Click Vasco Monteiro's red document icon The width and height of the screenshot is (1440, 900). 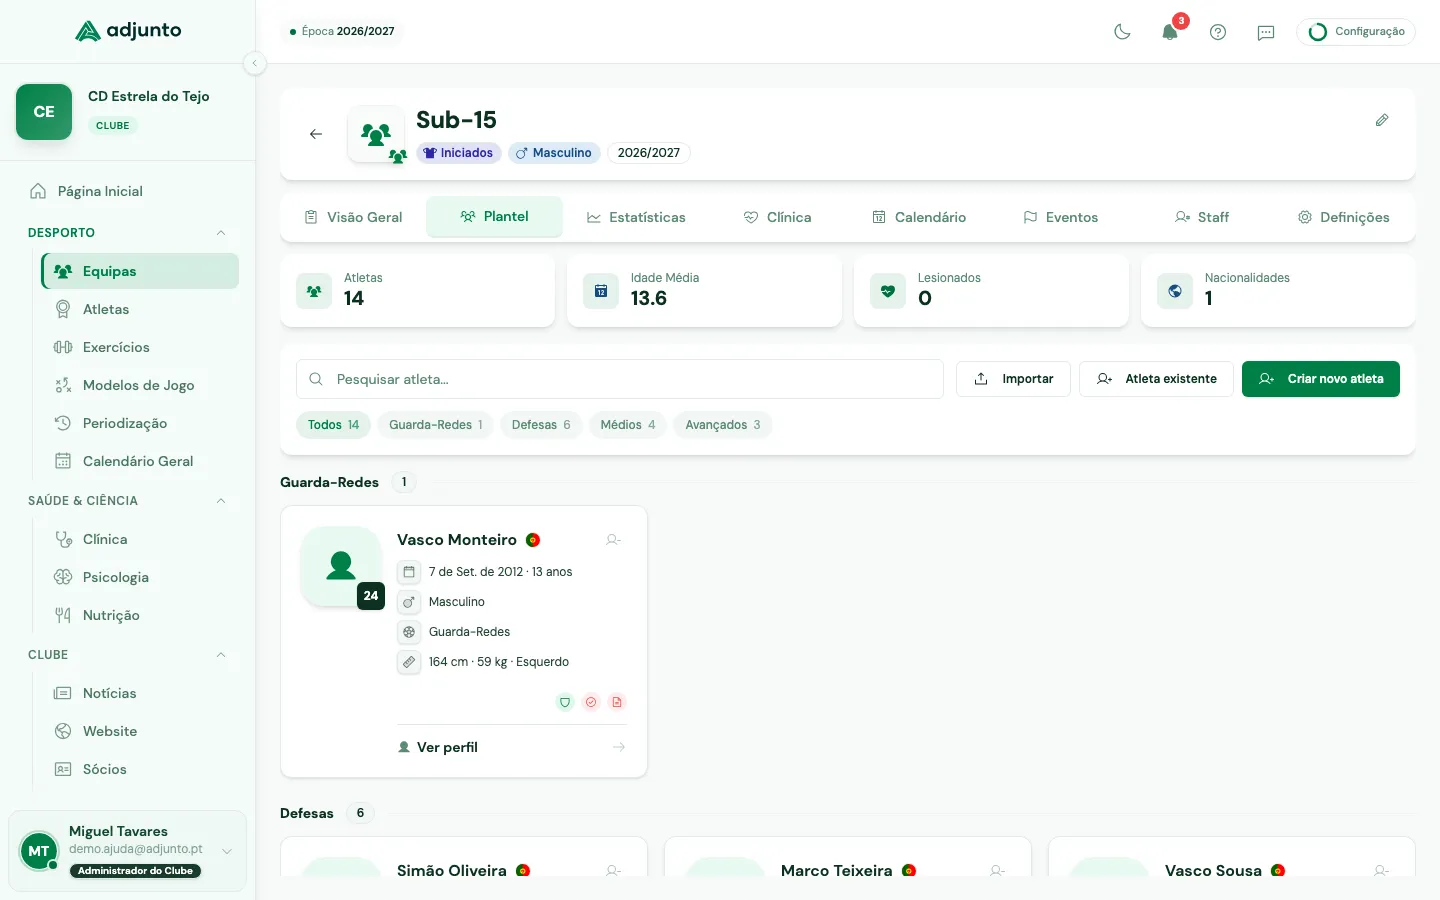617,702
